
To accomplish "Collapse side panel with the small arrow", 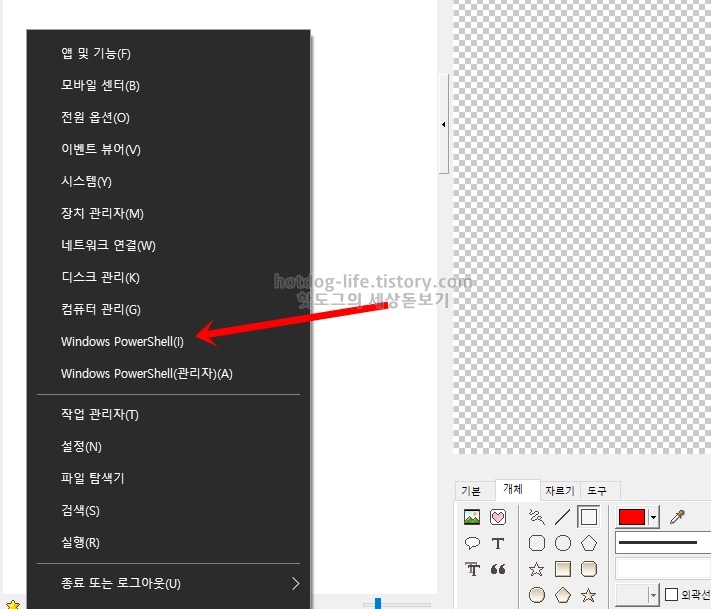I will tap(443, 124).
